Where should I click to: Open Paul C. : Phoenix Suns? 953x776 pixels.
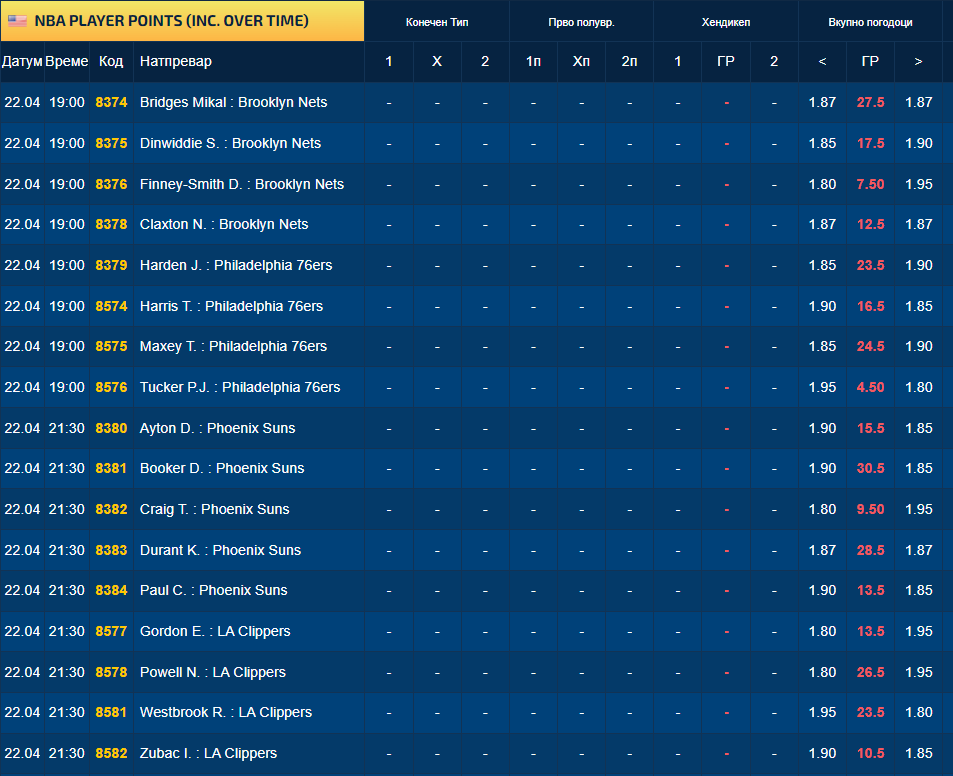[213, 589]
